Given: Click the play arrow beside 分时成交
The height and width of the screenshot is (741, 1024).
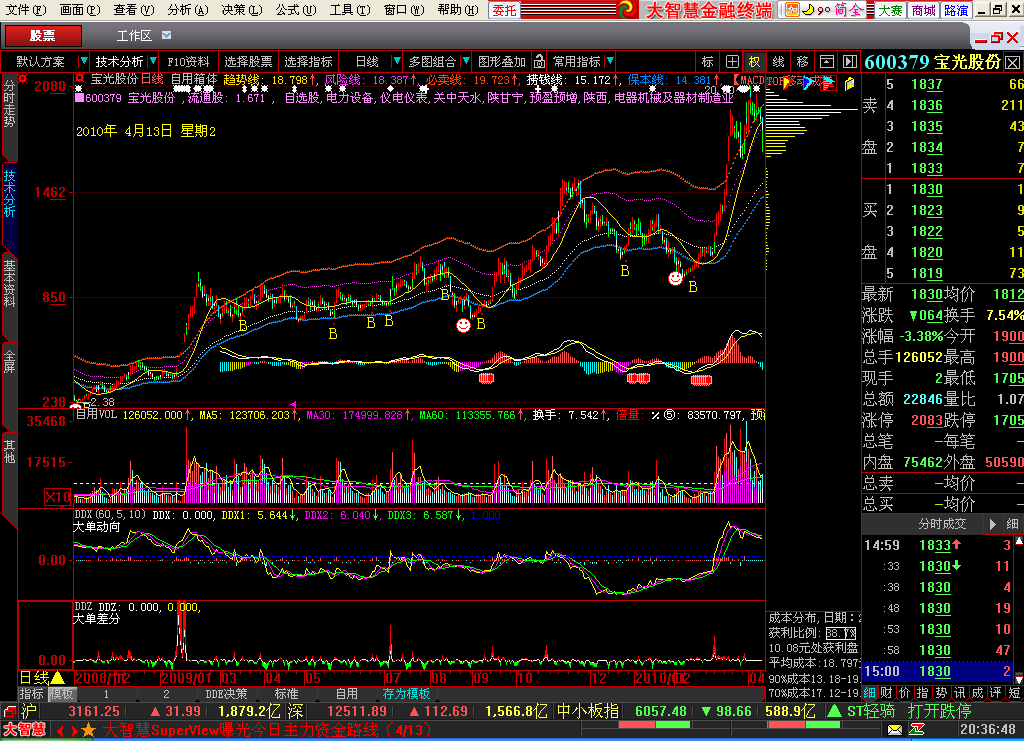Looking at the screenshot, I should coord(993,524).
